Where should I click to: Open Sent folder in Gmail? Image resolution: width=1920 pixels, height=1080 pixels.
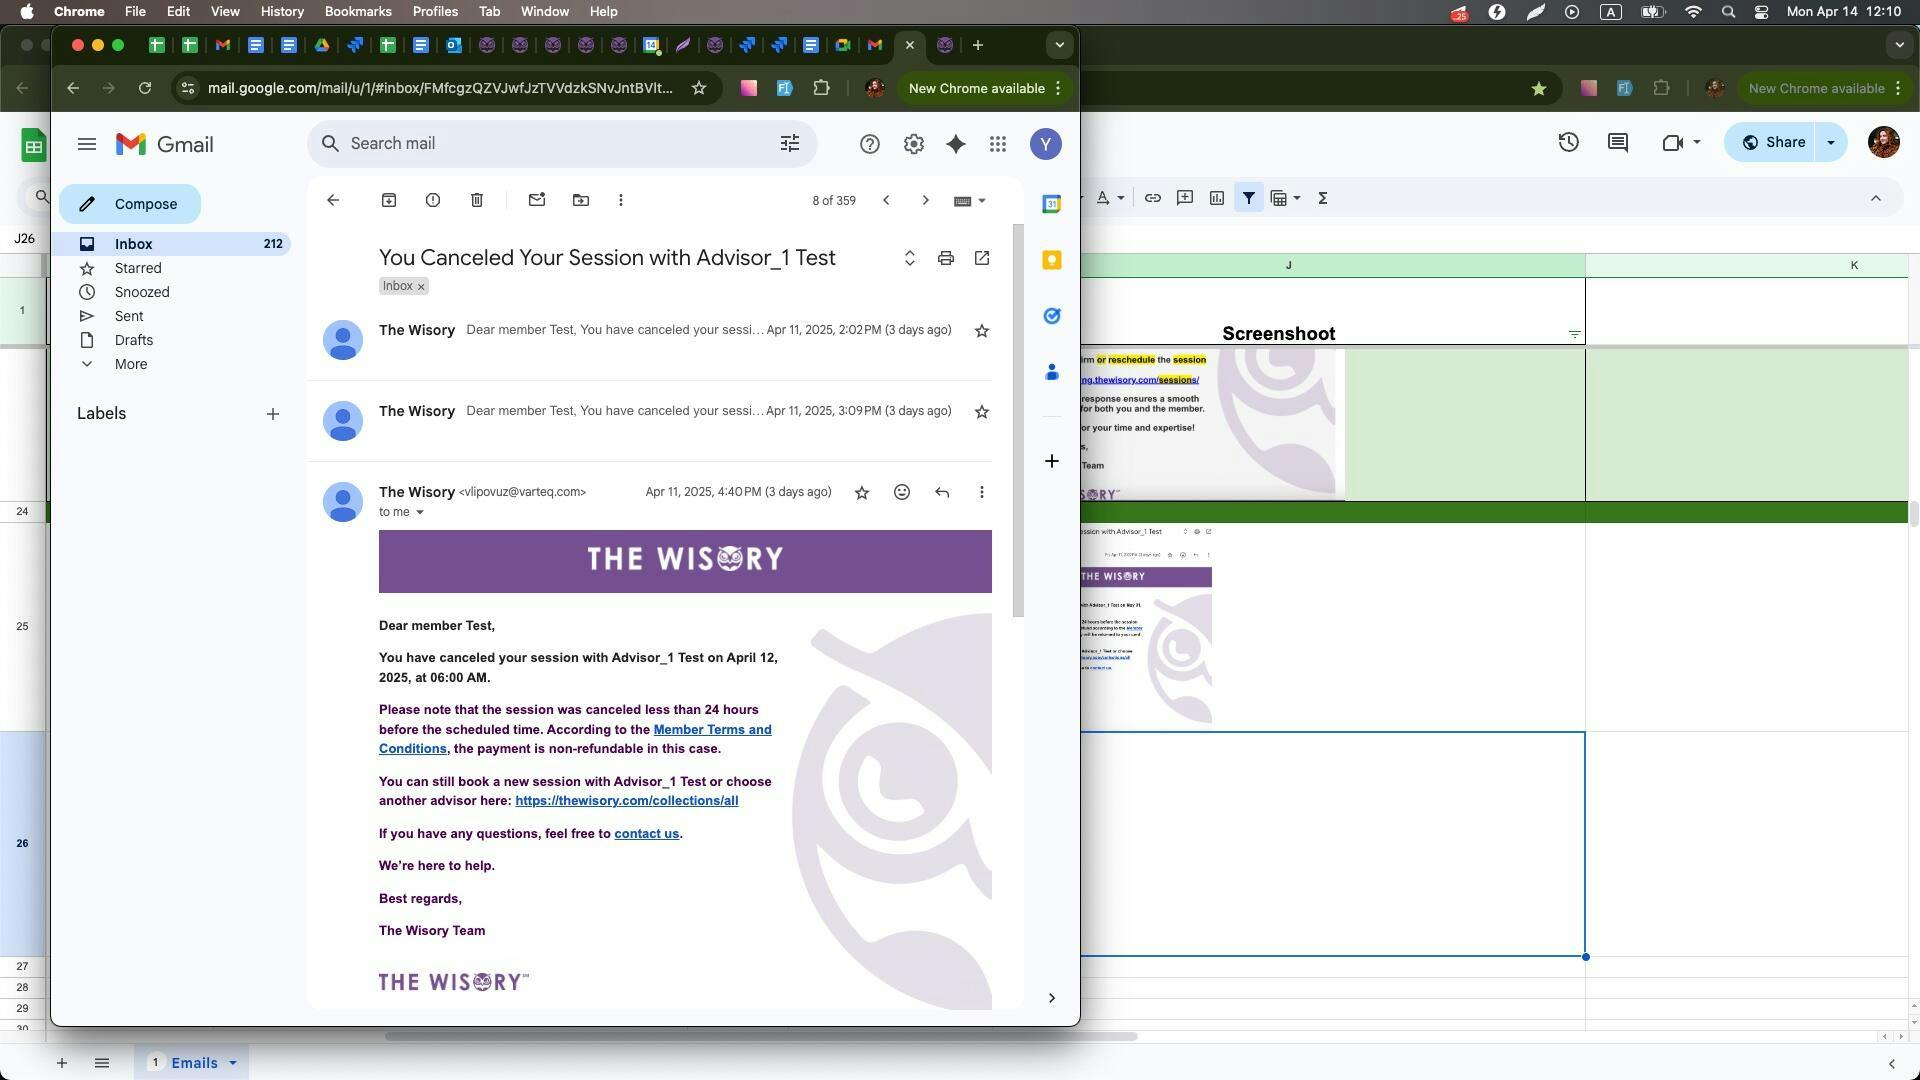tap(129, 316)
